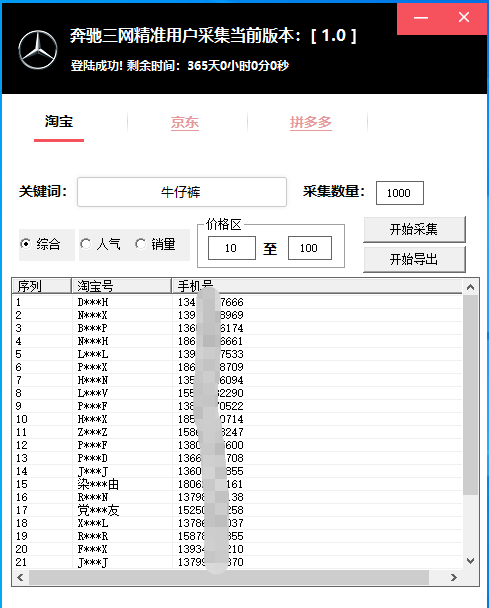
Task: Select row with 淘宝号 H***X
Action: point(237,419)
